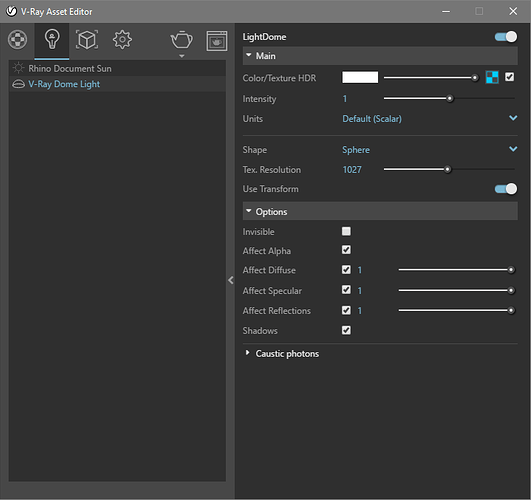
Task: Open the Settings gear tab
Action: point(122,40)
